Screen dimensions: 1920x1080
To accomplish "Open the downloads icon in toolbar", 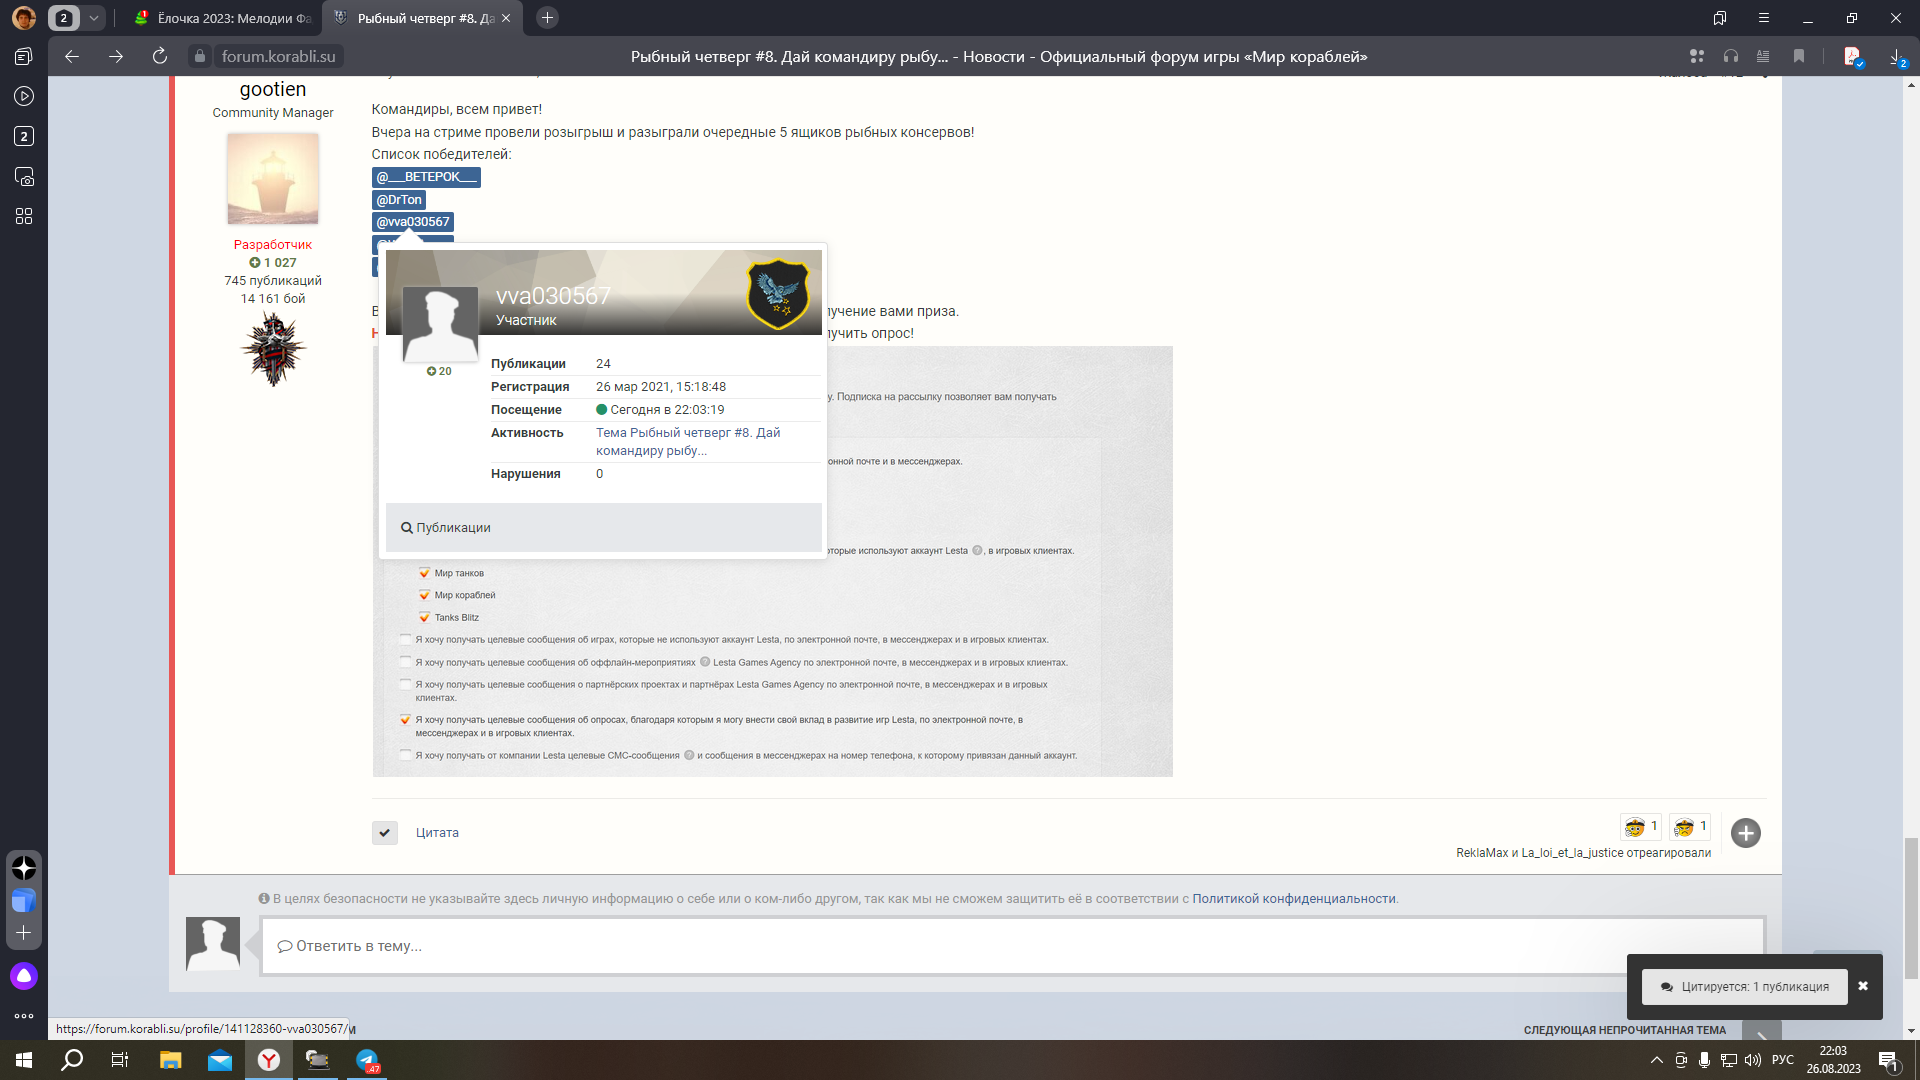I will click(1897, 57).
